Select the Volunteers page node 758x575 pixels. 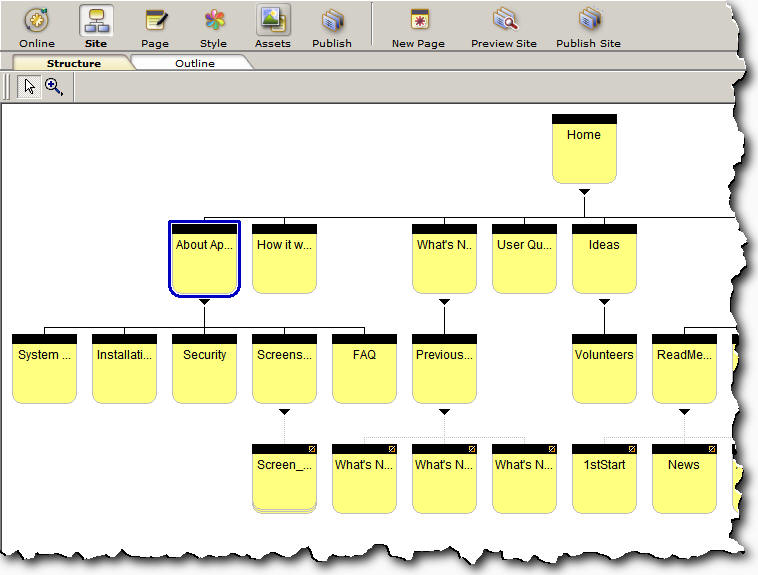[604, 369]
